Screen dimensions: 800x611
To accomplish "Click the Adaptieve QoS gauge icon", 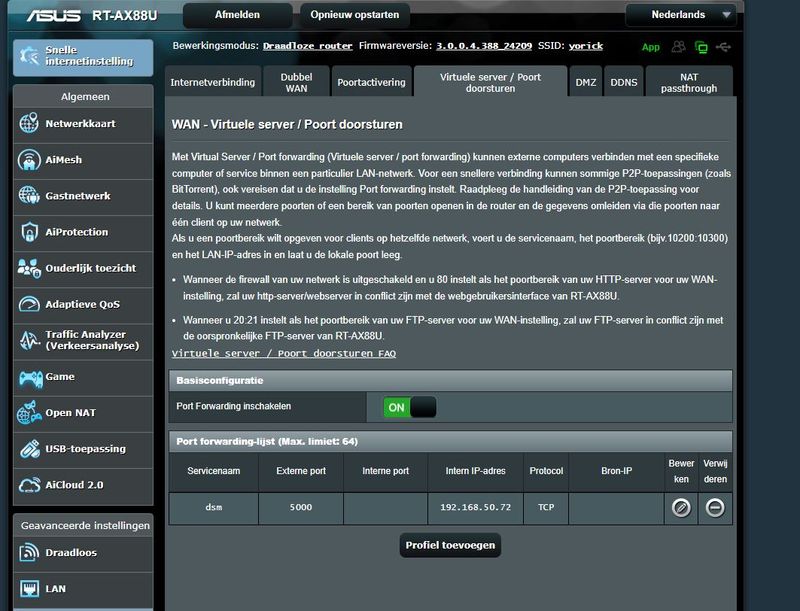I will 29,304.
